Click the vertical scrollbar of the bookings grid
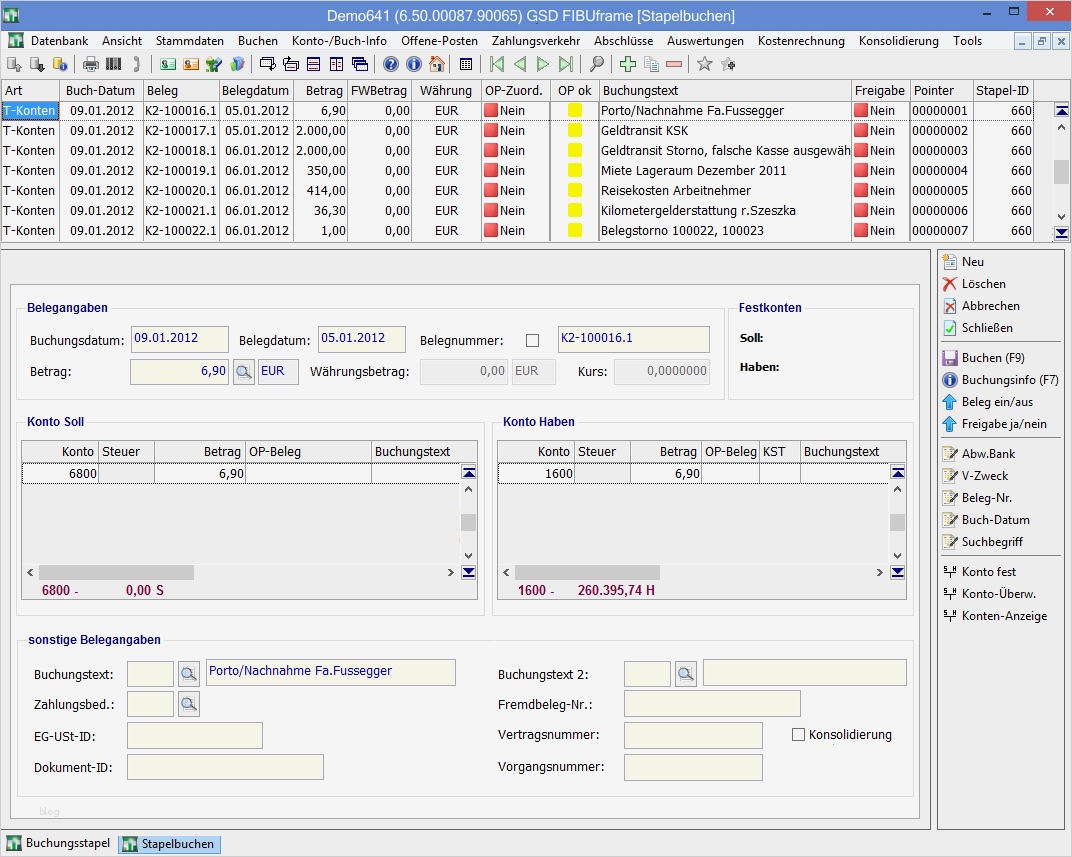This screenshot has width=1072, height=857. [1061, 170]
